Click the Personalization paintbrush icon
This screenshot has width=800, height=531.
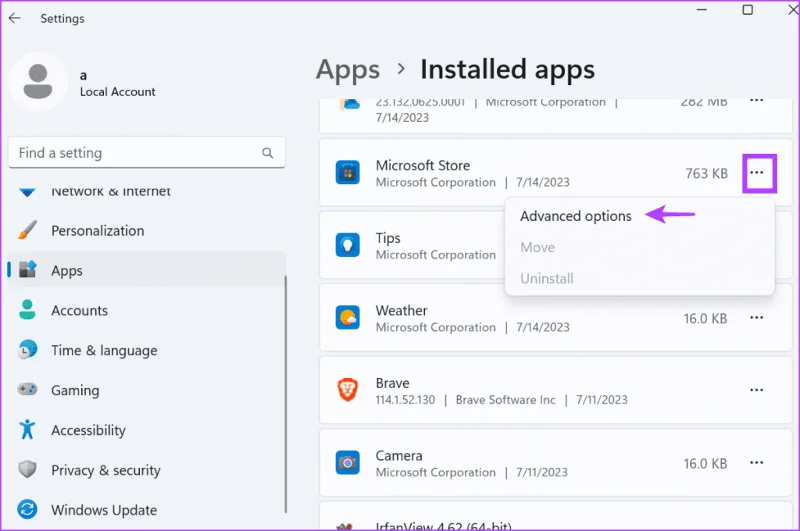coord(27,230)
